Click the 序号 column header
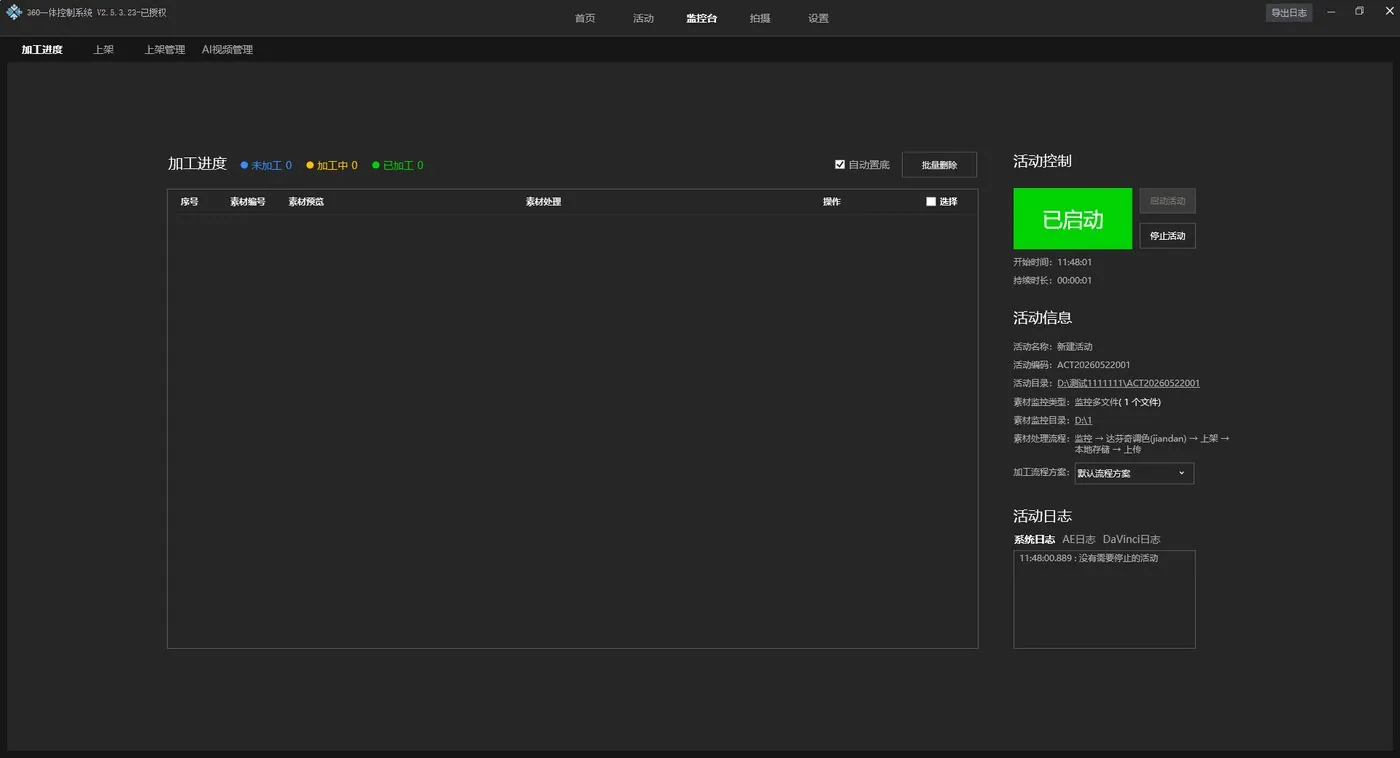Screen dimensions: 1400x758 click(189, 202)
